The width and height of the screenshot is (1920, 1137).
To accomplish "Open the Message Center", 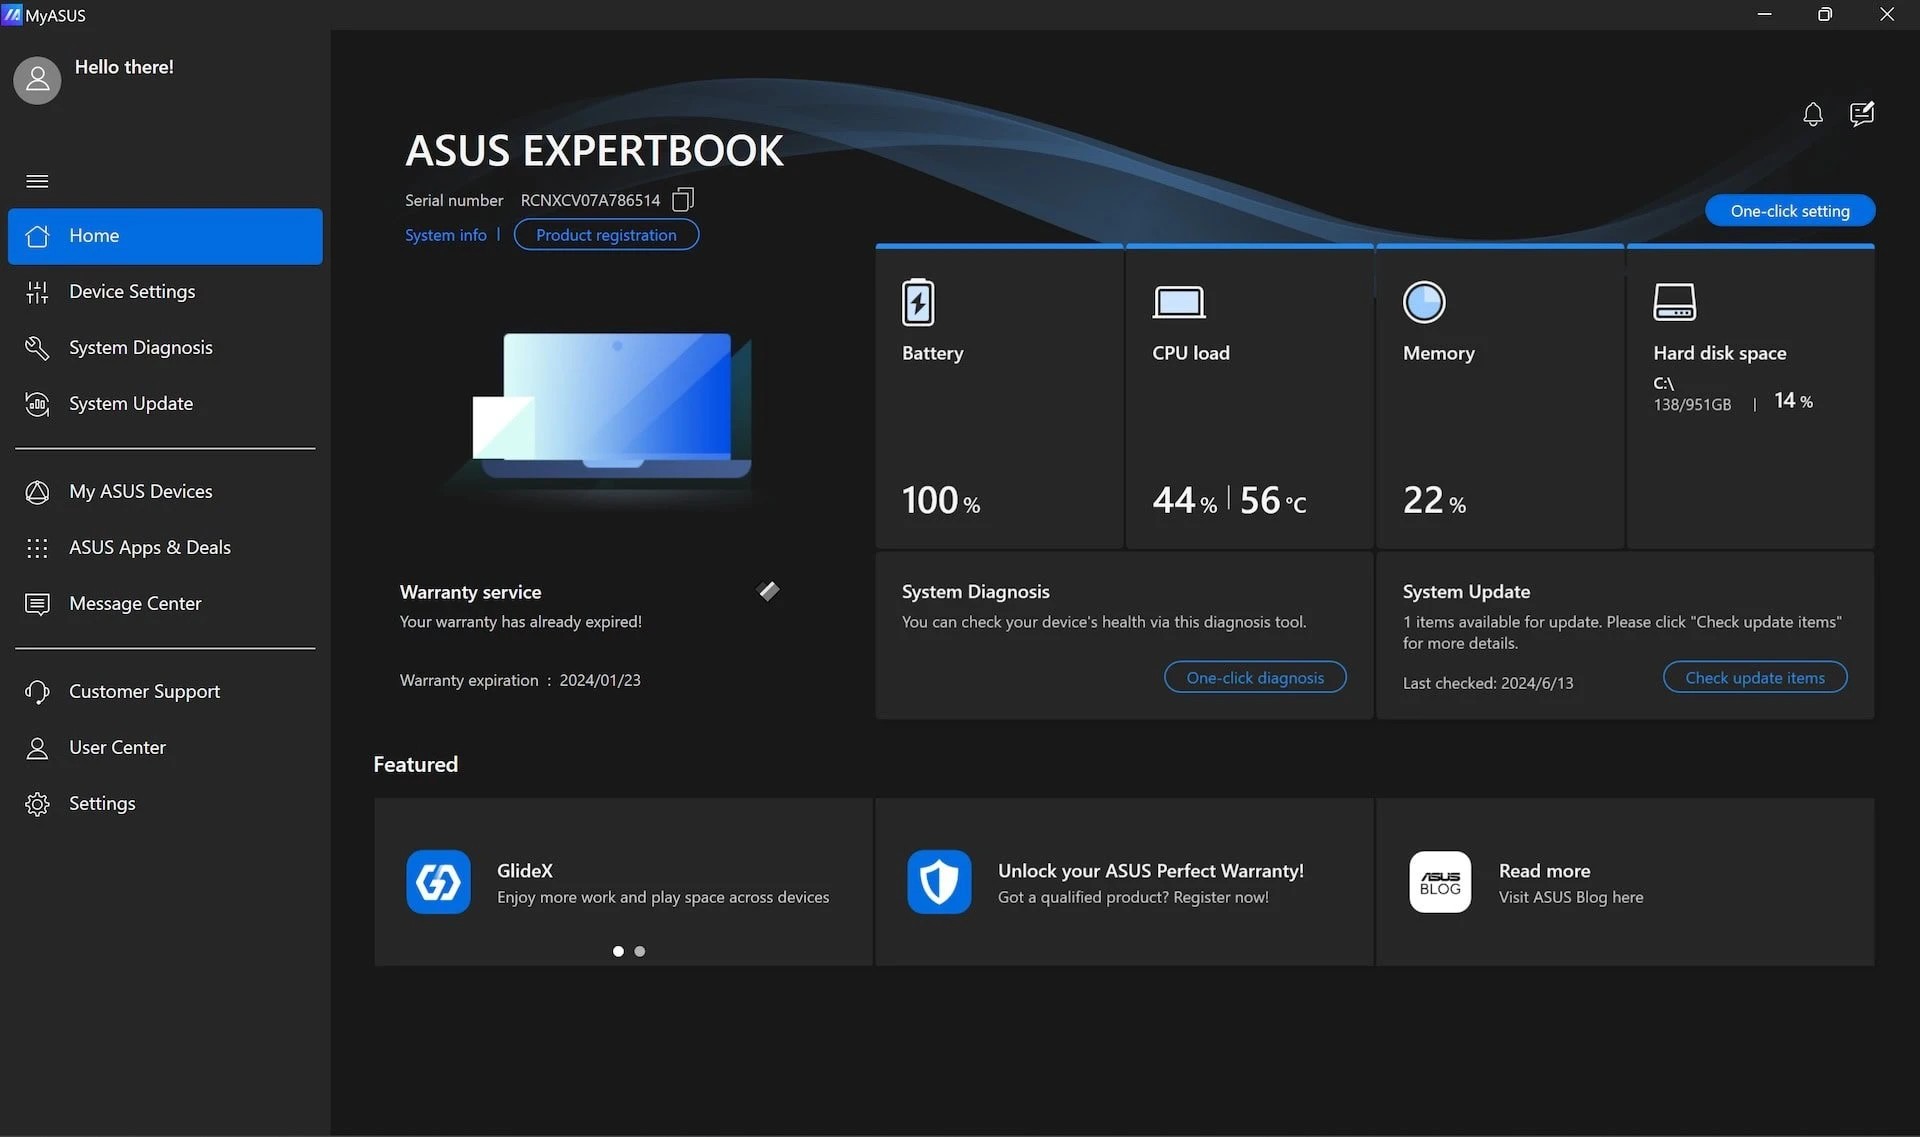I will pyautogui.click(x=135, y=603).
